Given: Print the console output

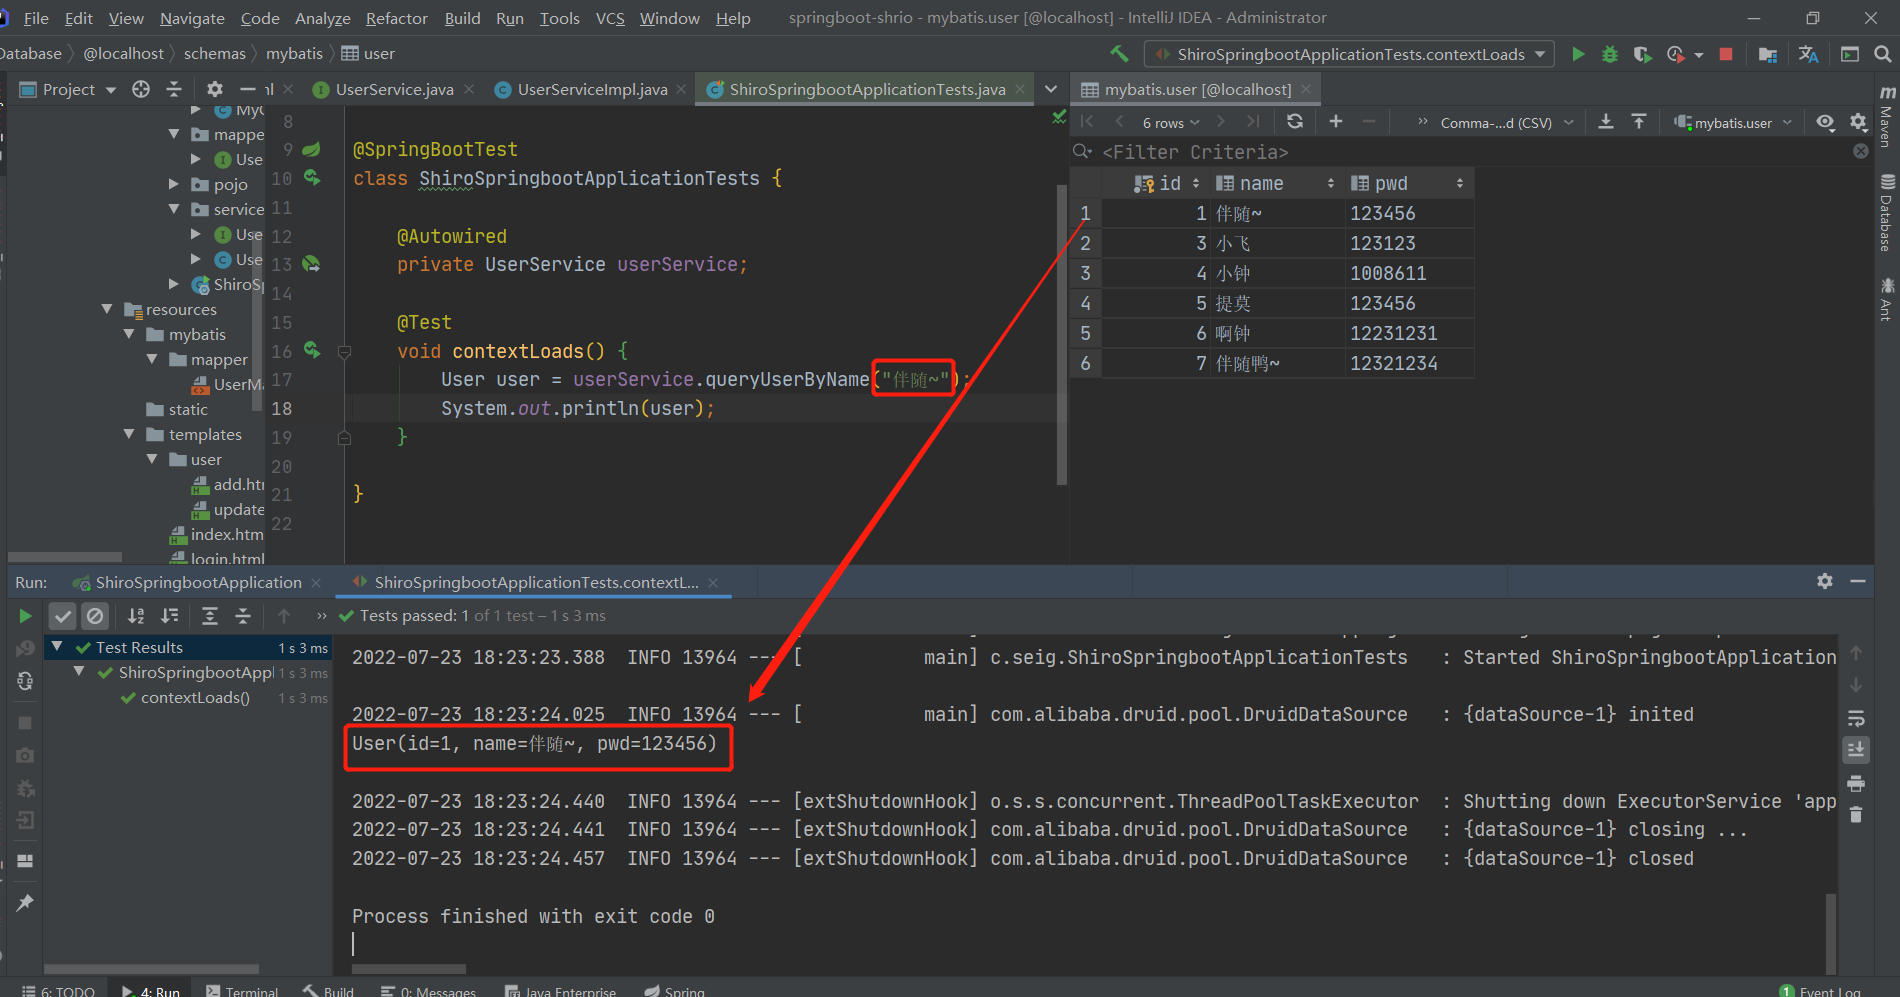Looking at the screenshot, I should click(1856, 783).
